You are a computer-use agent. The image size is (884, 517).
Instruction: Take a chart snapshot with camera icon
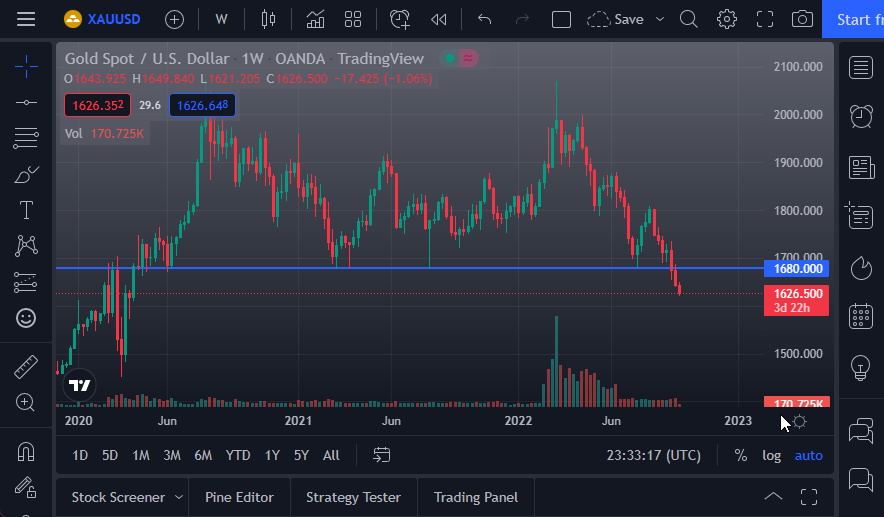pos(801,19)
